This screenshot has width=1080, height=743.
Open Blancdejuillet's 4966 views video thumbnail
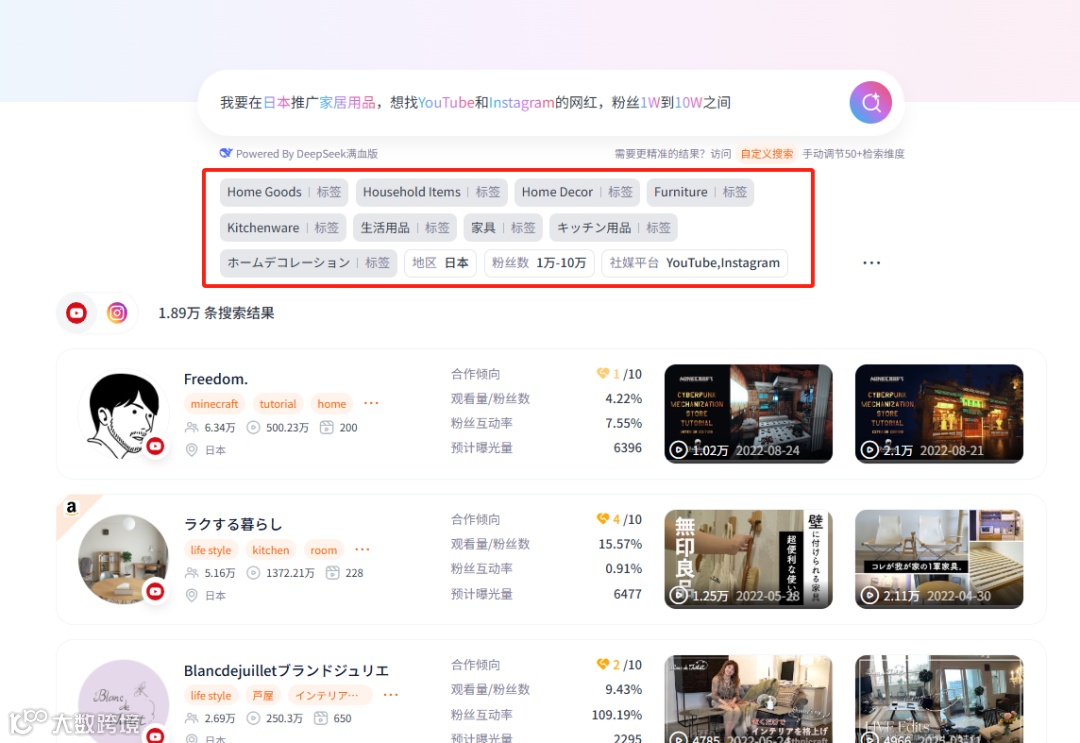(939, 699)
